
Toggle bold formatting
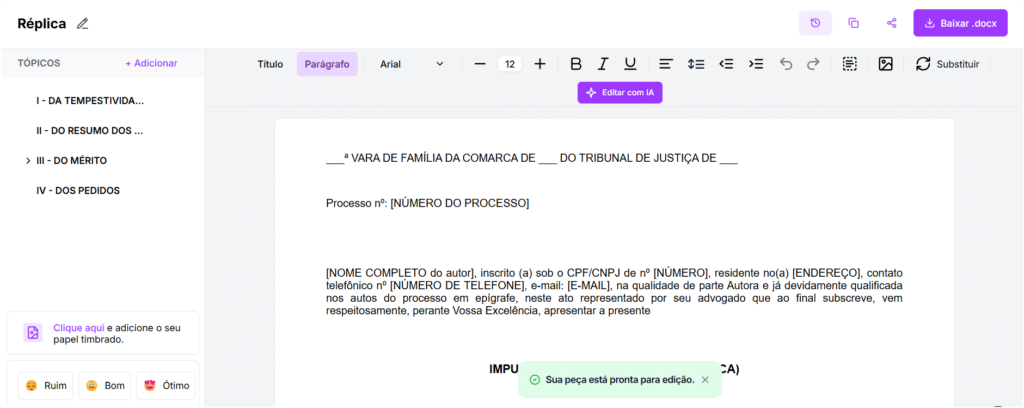575,64
